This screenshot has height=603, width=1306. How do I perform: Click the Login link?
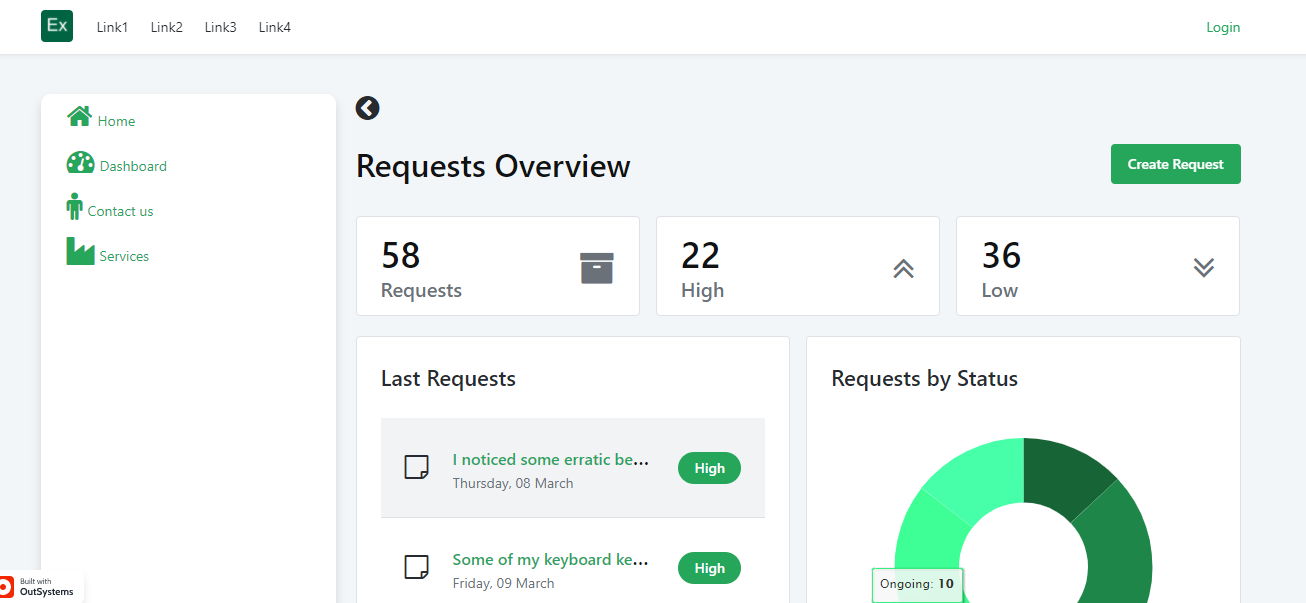click(1222, 27)
